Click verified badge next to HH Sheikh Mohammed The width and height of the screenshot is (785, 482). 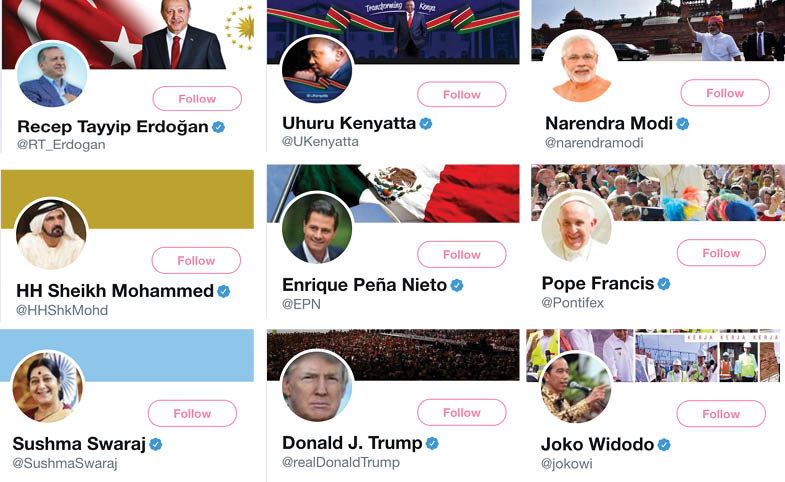(x=224, y=291)
